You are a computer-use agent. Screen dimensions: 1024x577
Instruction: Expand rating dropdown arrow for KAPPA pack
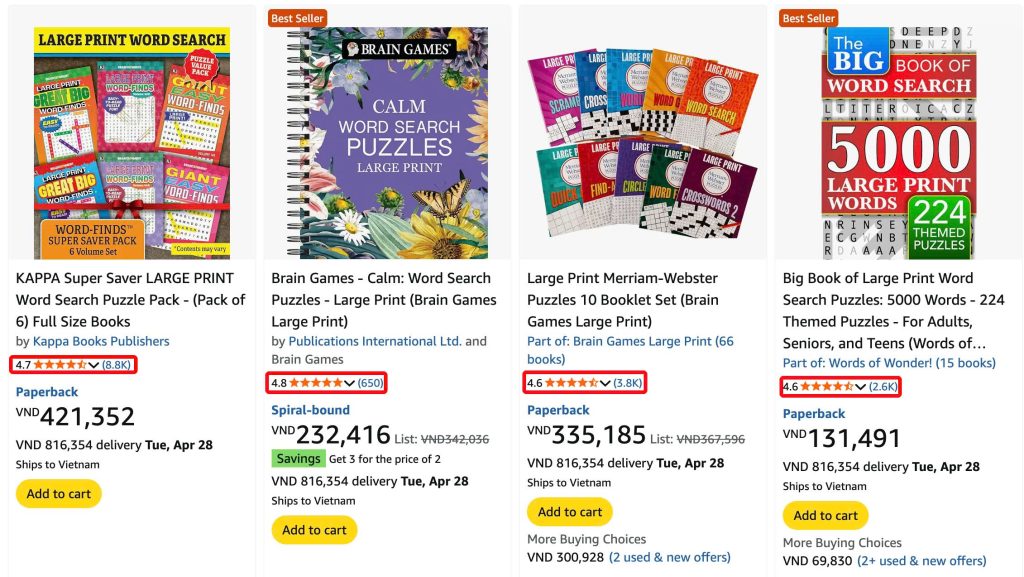click(x=94, y=365)
